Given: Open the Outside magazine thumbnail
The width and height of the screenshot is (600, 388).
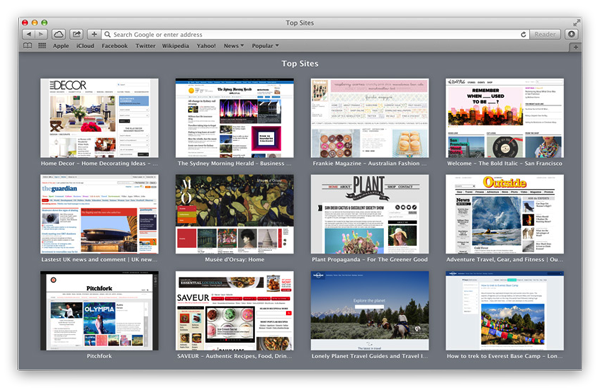Looking at the screenshot, I should pyautogui.click(x=505, y=214).
